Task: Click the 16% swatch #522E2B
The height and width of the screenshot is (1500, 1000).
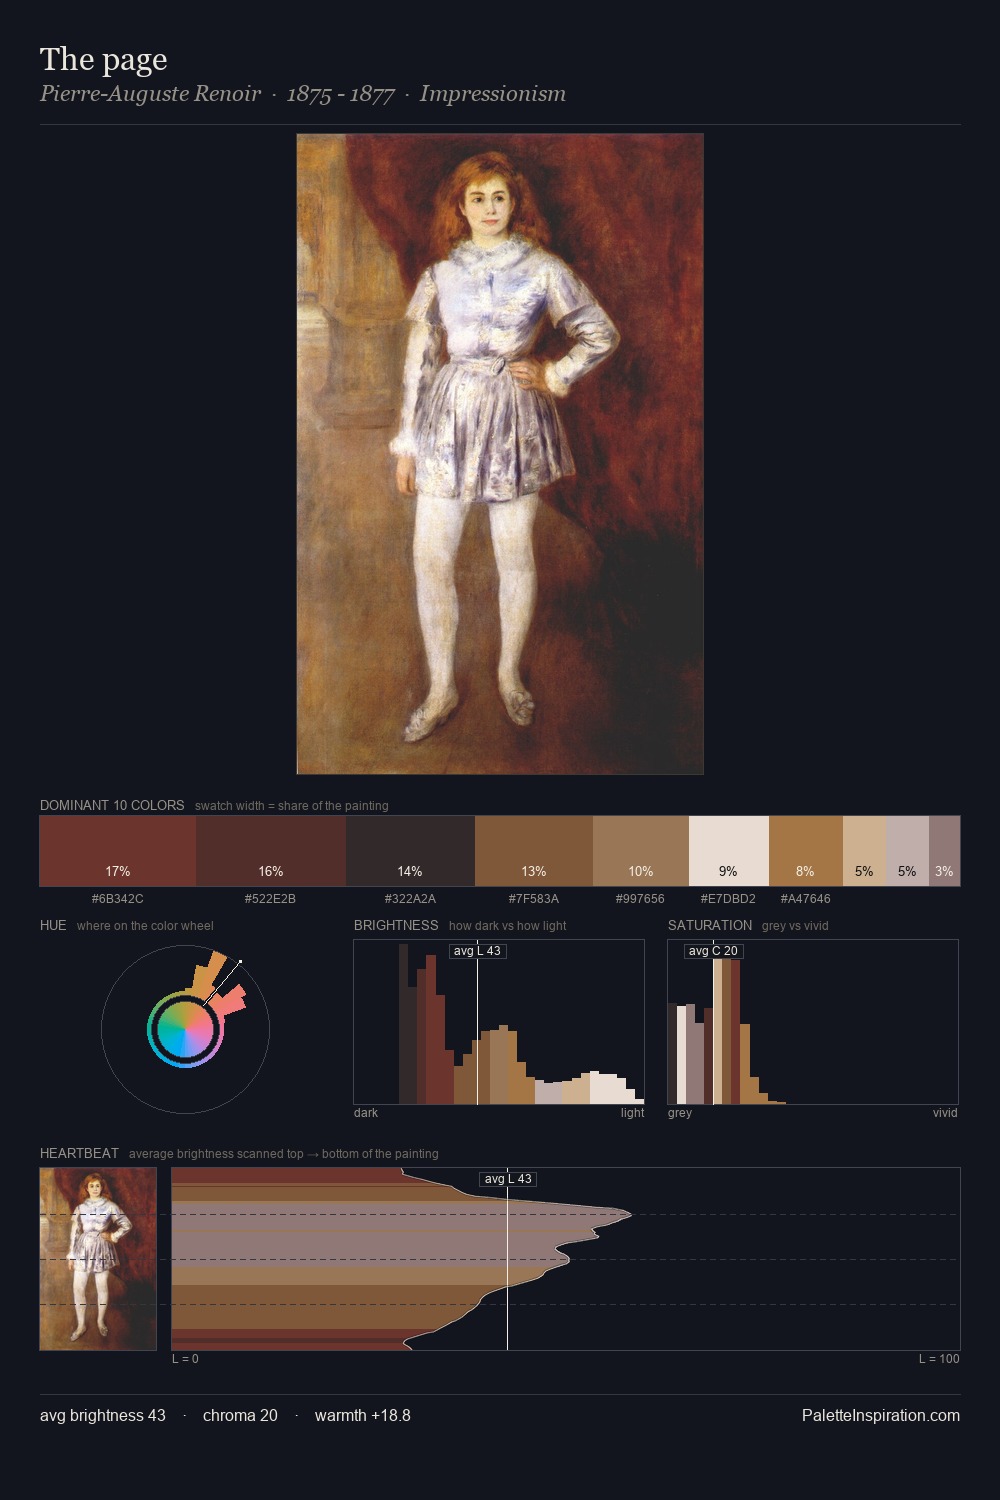Action: tap(271, 851)
